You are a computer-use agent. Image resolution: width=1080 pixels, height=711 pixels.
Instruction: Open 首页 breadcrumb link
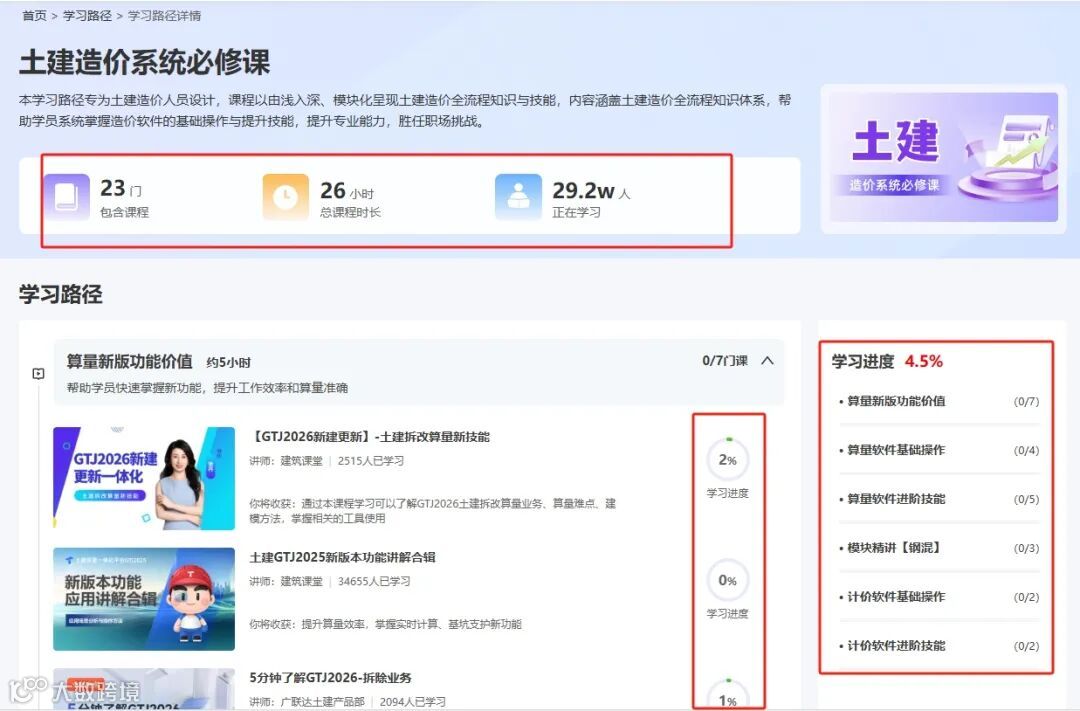pyautogui.click(x=34, y=15)
